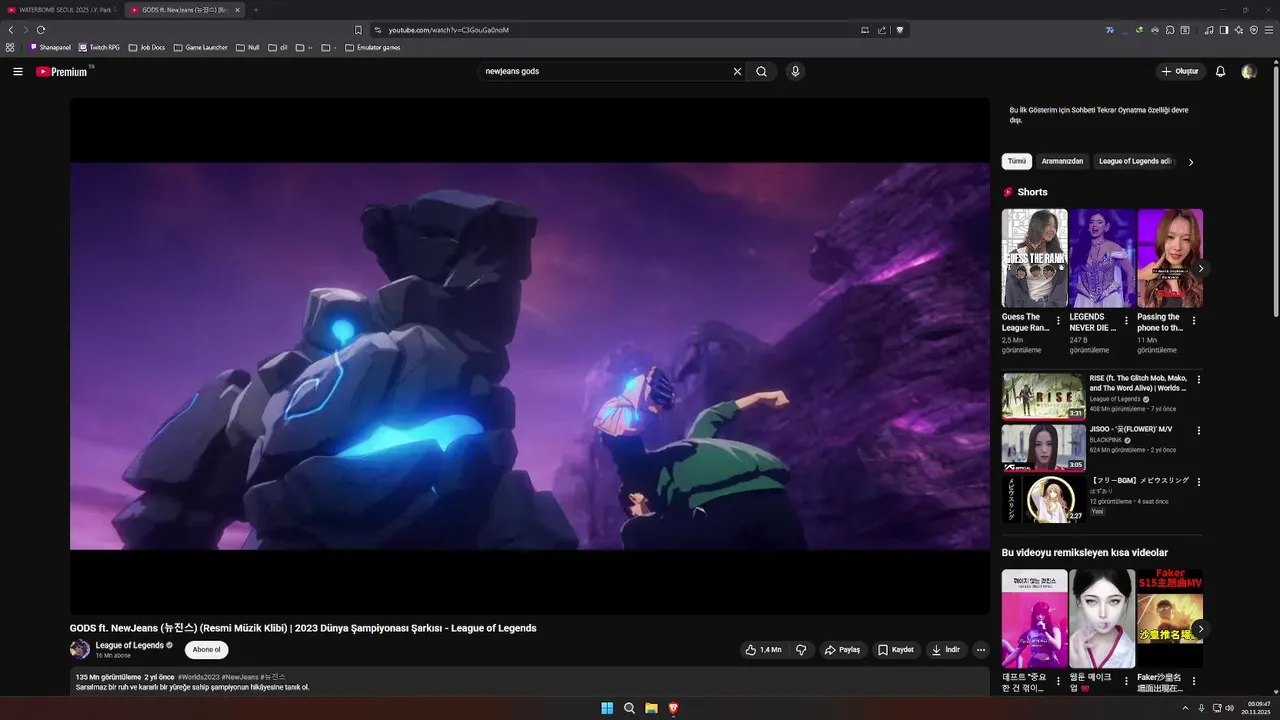The height and width of the screenshot is (720, 1280).
Task: Open Game Launcher bookmark folder
Action: coord(201,47)
